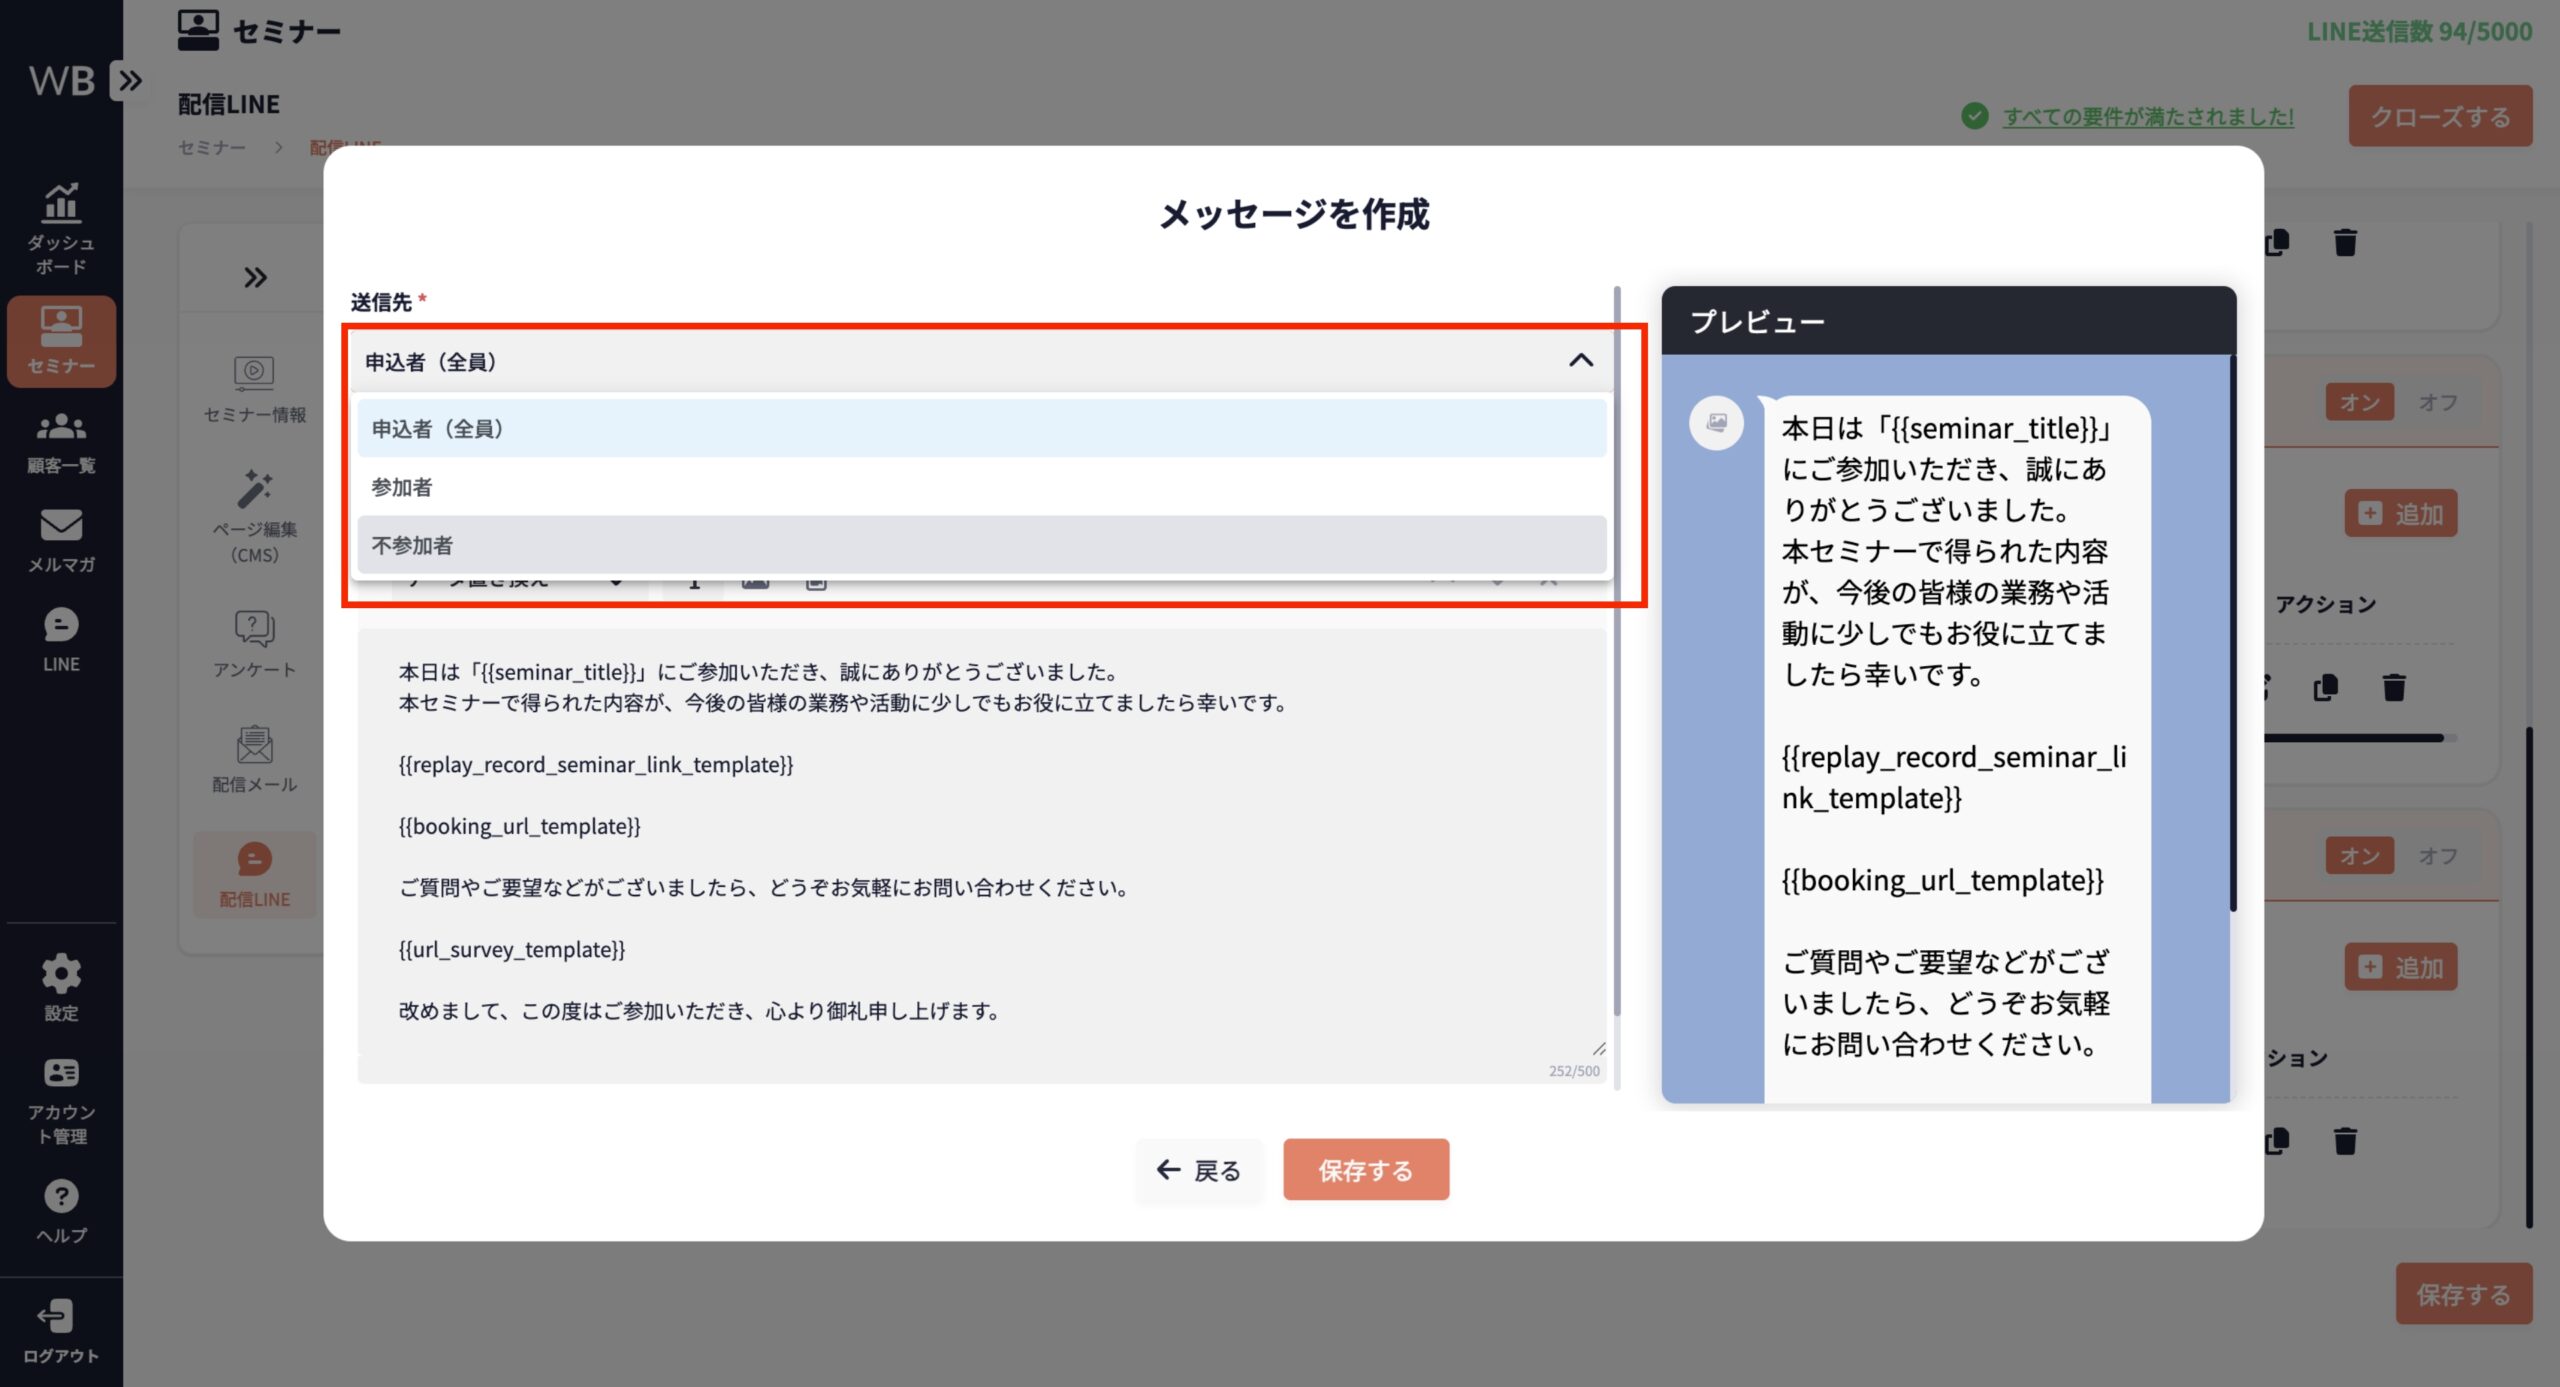Expand the WB sidebar double-chevron

point(130,80)
